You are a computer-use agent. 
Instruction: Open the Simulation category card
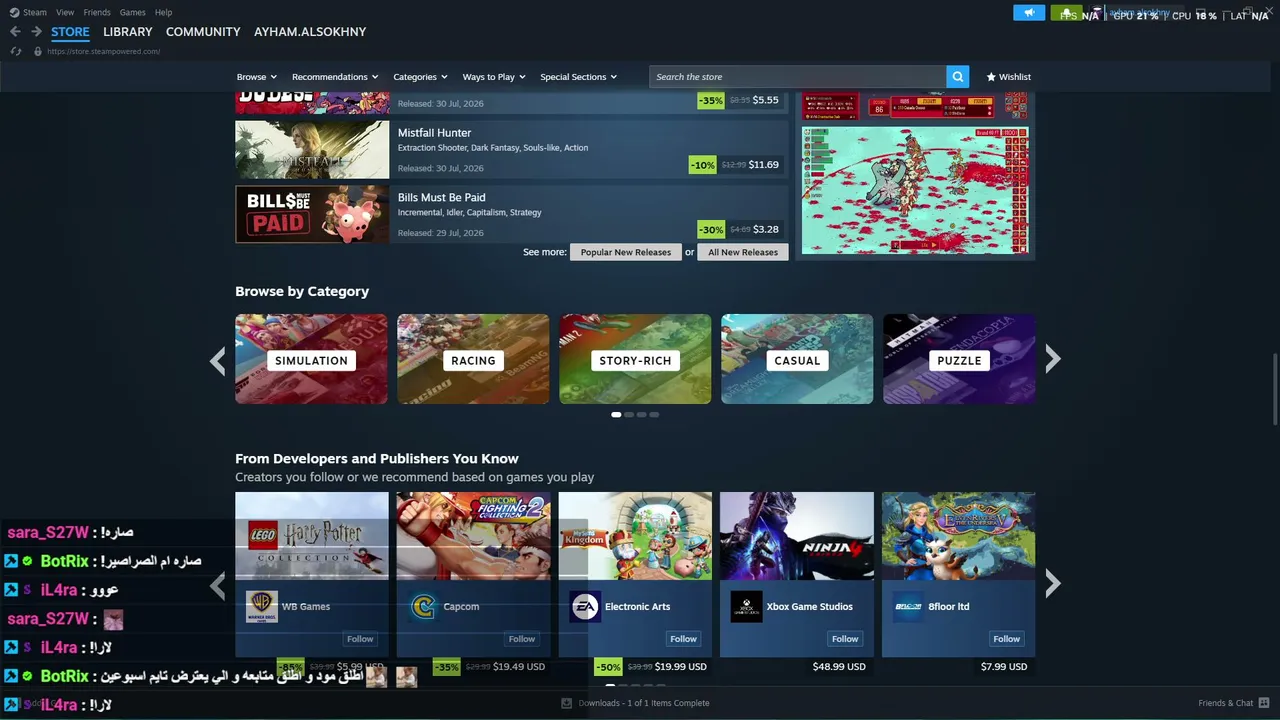(312, 359)
